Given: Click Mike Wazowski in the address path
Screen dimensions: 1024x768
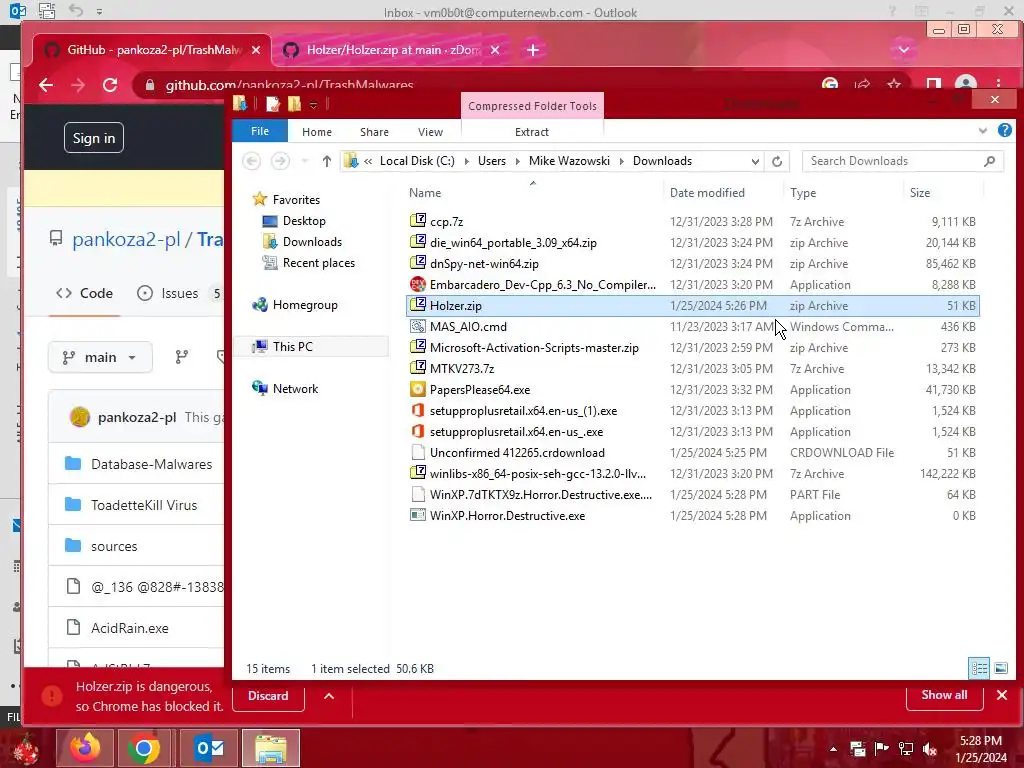Looking at the screenshot, I should point(569,161).
